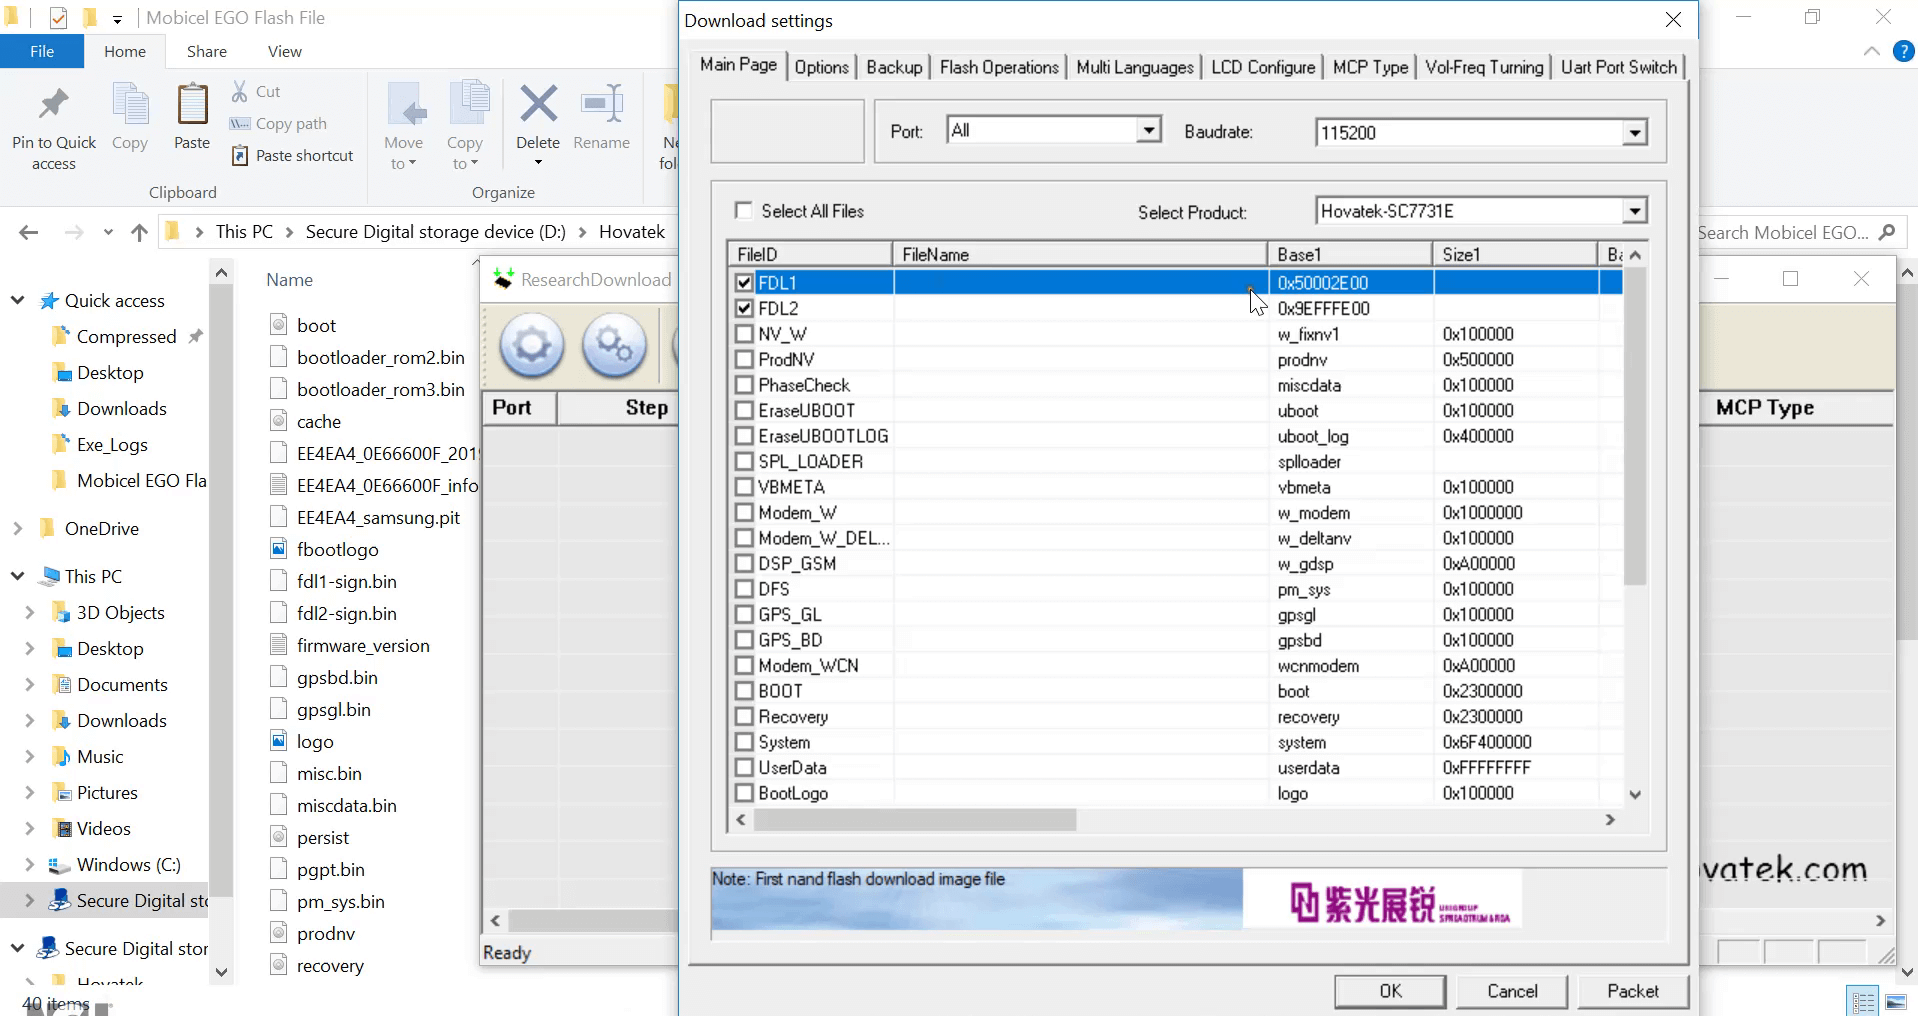Viewport: 1918px width, 1016px height.
Task: Click the file list horizontal scrollbar
Action: [914, 820]
